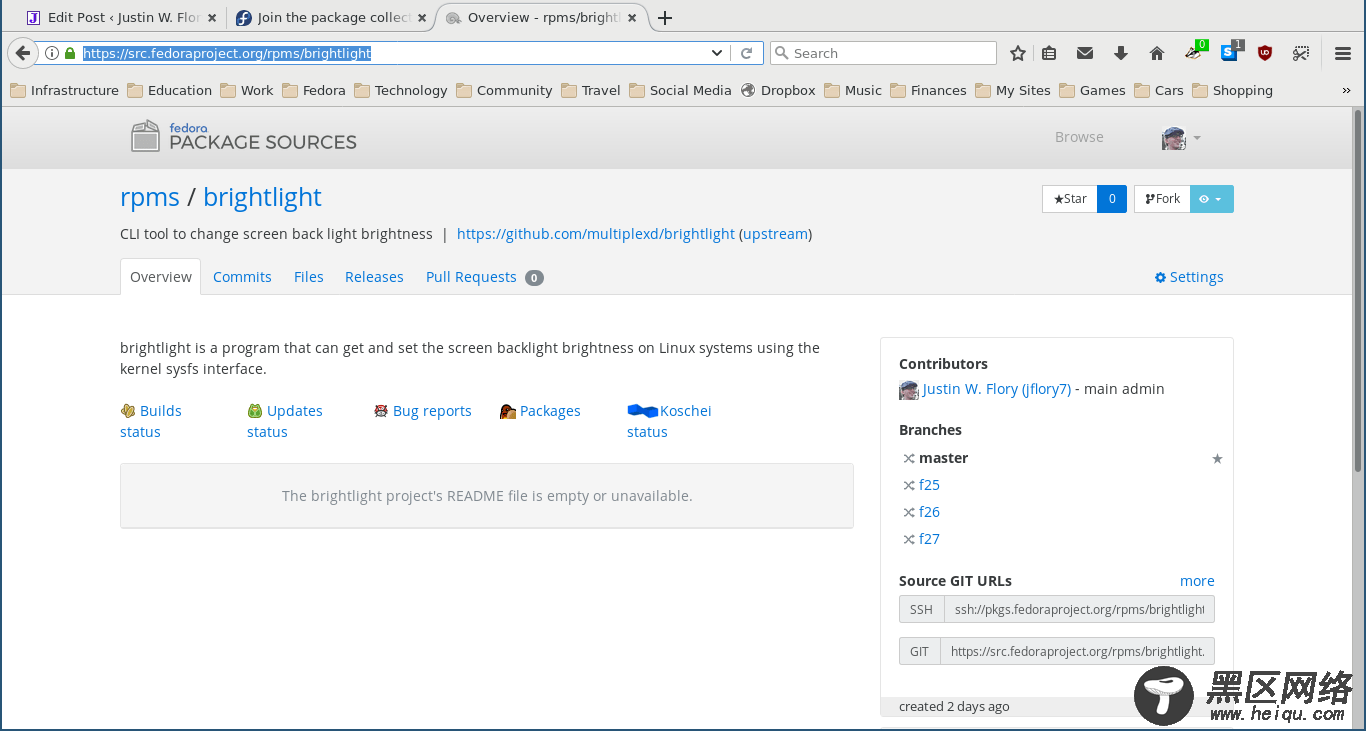Switch to Join the package collection tab
Image resolution: width=1366 pixels, height=731 pixels.
[x=331, y=18]
